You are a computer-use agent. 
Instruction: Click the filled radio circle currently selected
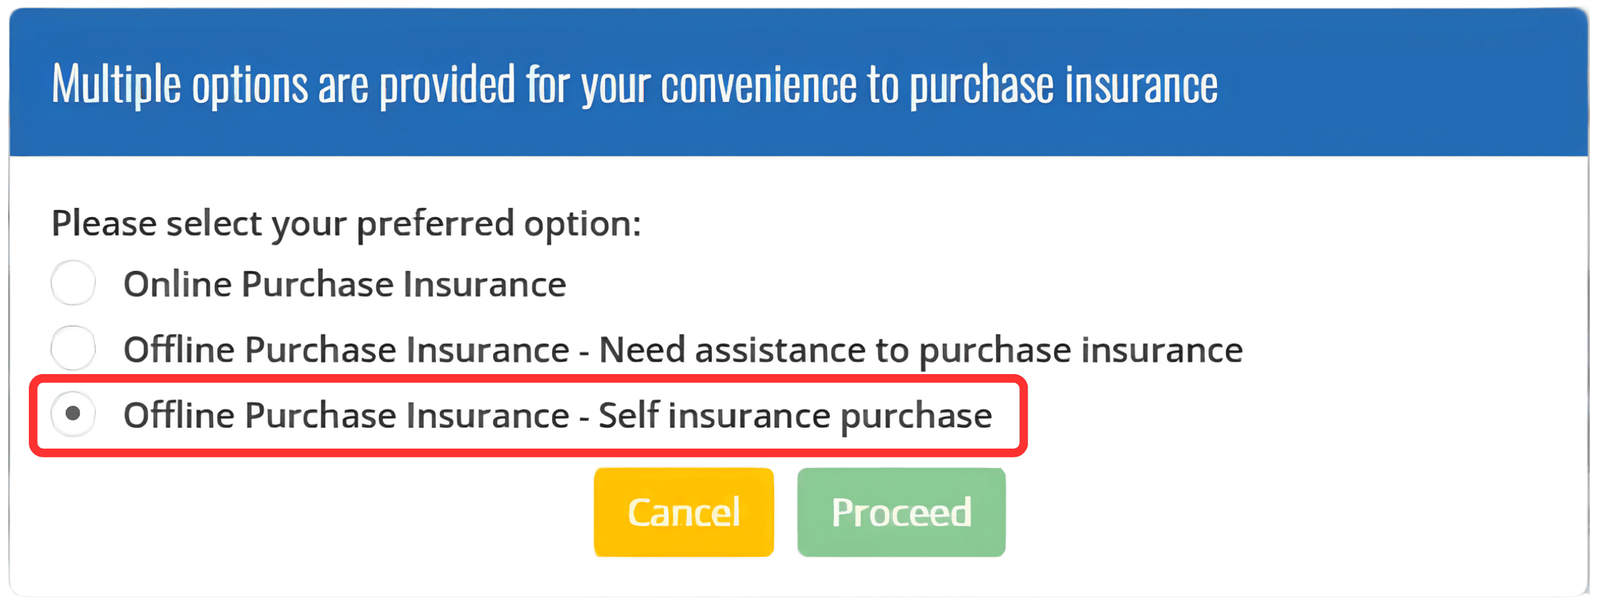pos(72,415)
